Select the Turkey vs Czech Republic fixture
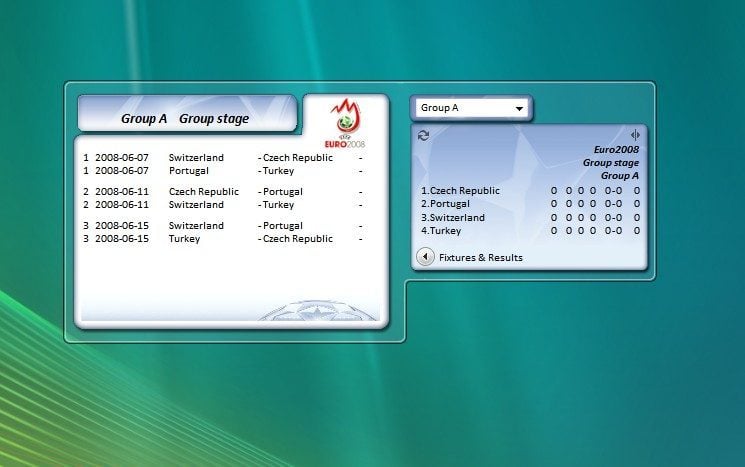Screen dimensions: 745x467 (222, 239)
